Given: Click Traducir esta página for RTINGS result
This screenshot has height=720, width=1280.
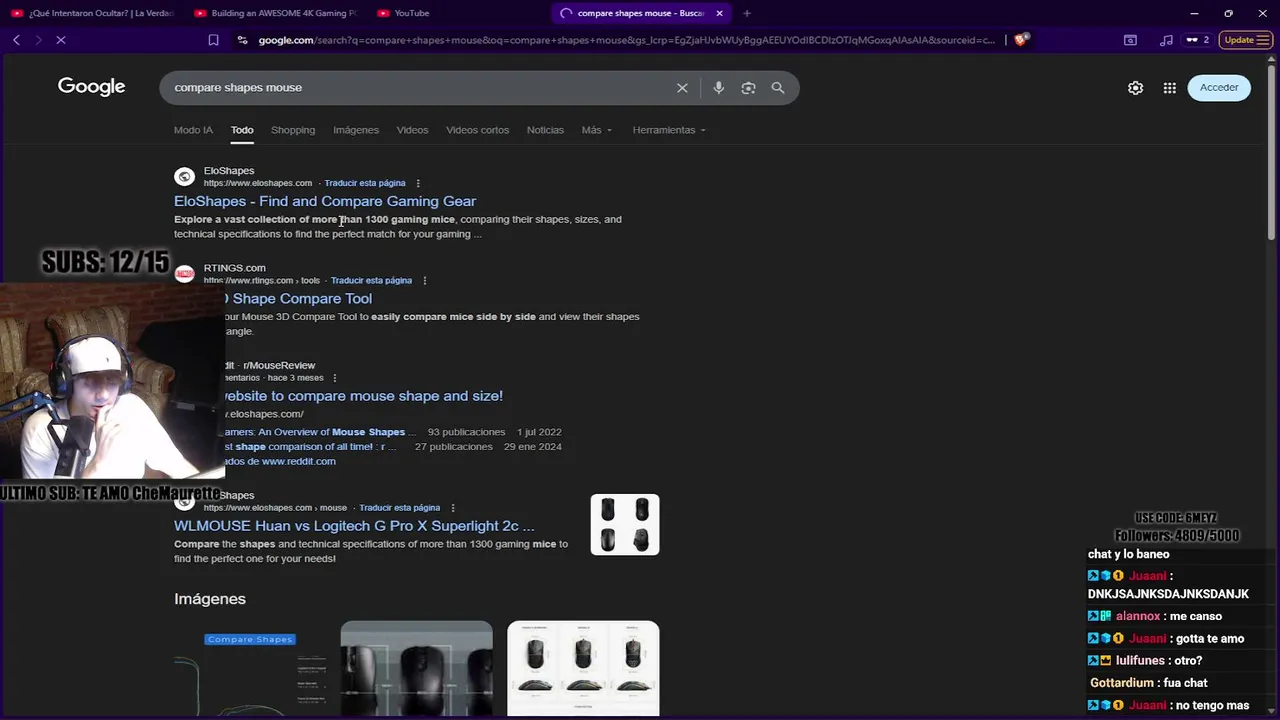Looking at the screenshot, I should 371,280.
